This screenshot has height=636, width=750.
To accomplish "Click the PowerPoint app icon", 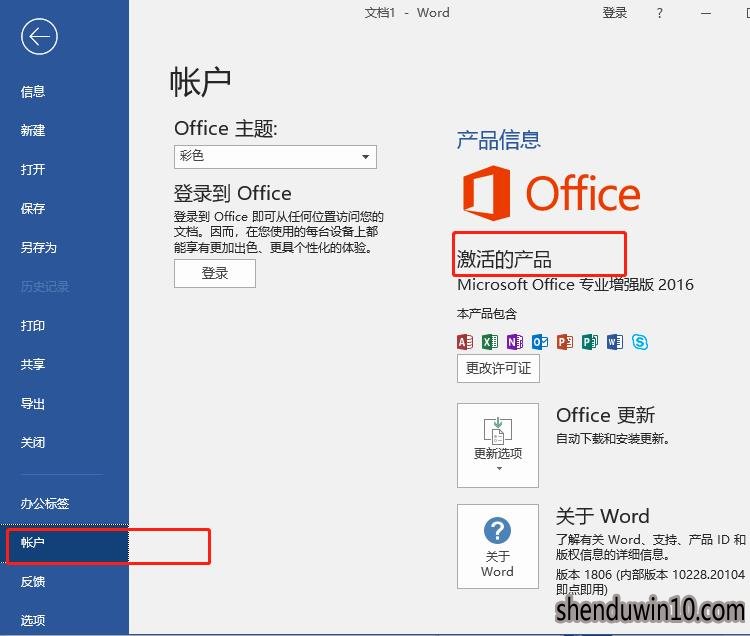I will (x=564, y=342).
